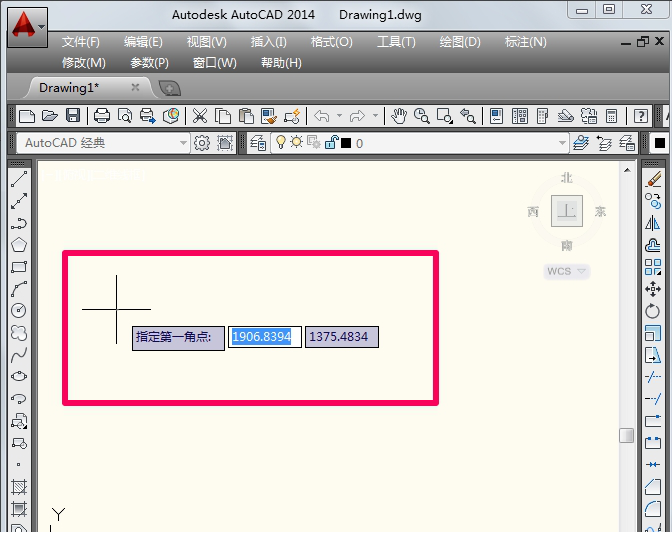The height and width of the screenshot is (553, 672).
Task: Select the Insert Block tool
Action: pos(19,421)
